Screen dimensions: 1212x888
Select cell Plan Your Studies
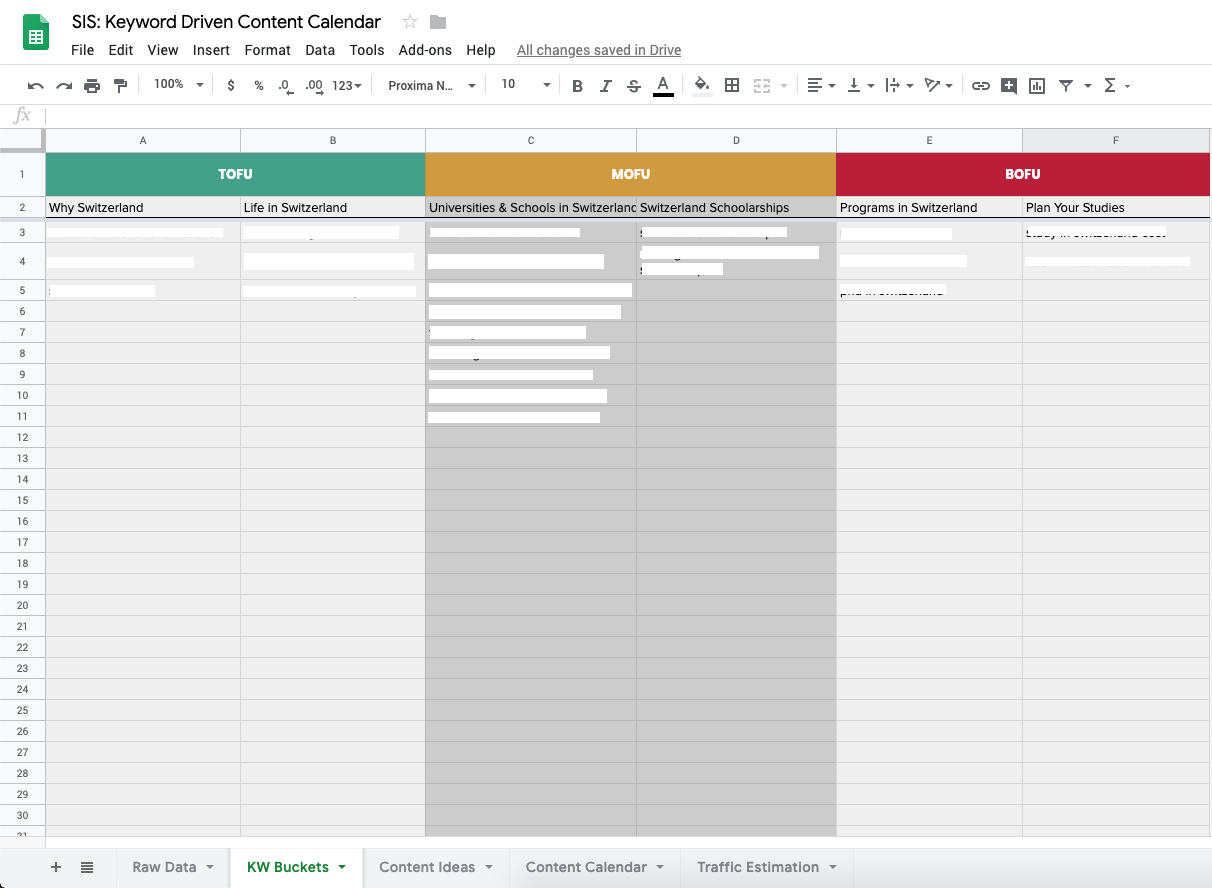[1116, 208]
